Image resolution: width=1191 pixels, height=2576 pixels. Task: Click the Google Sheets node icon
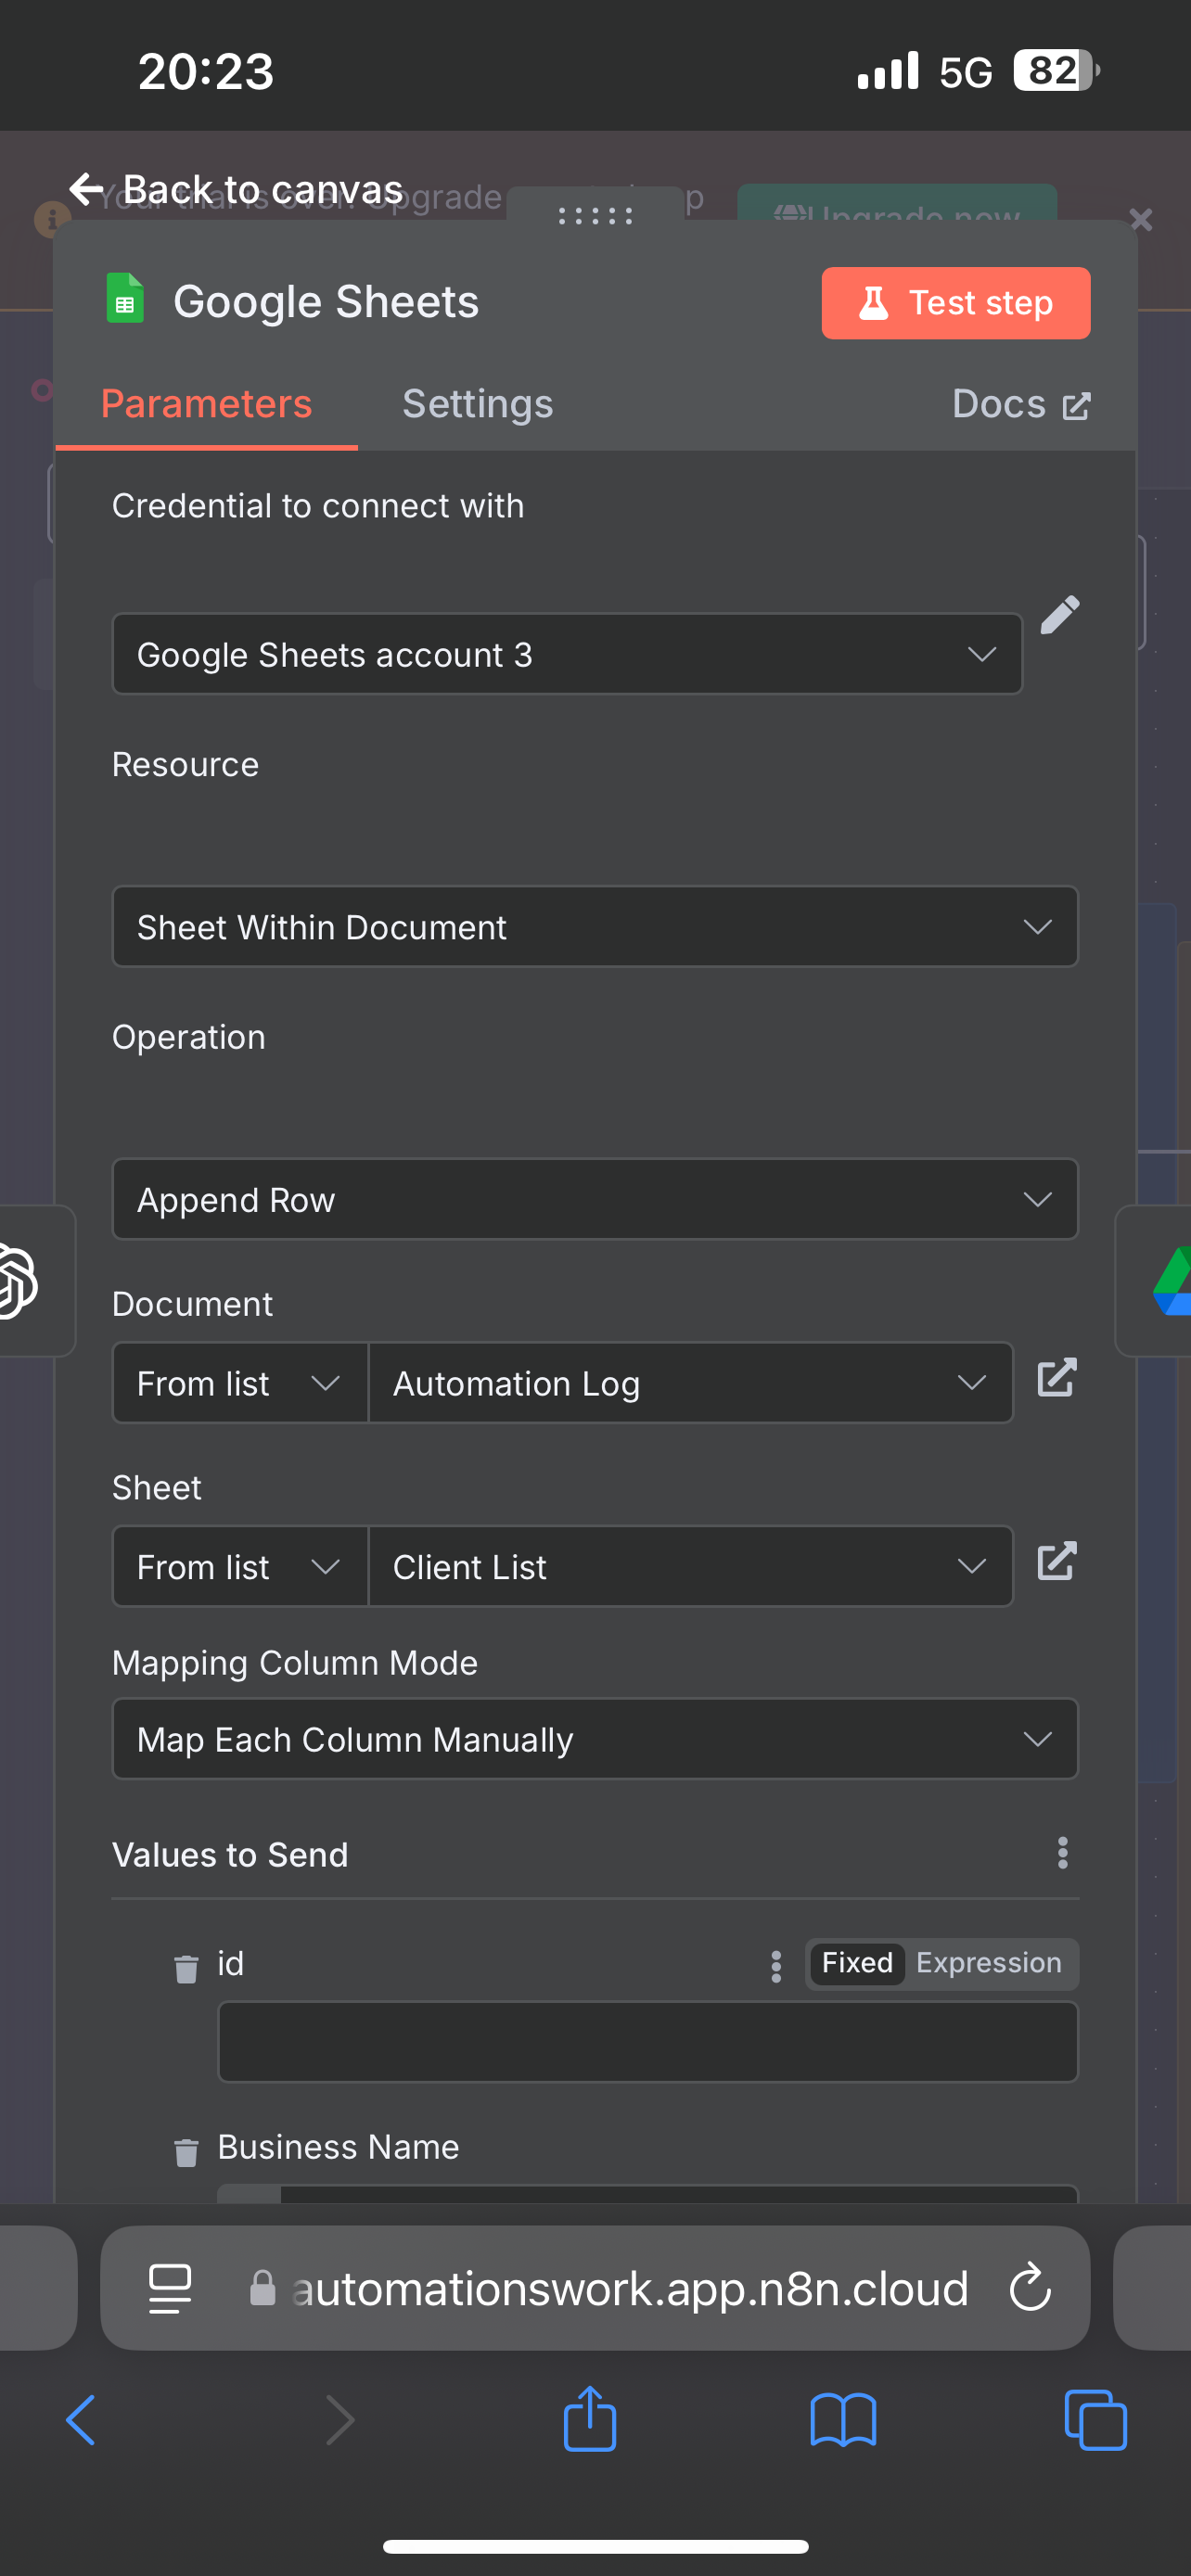[126, 299]
